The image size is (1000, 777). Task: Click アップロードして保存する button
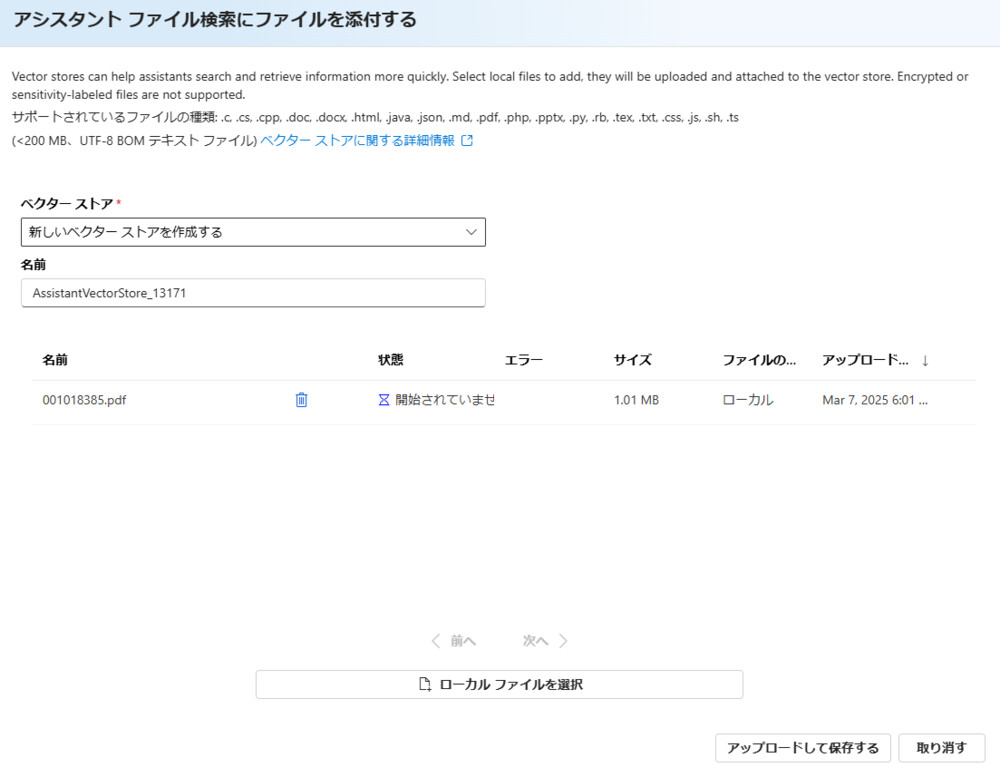[x=801, y=747]
